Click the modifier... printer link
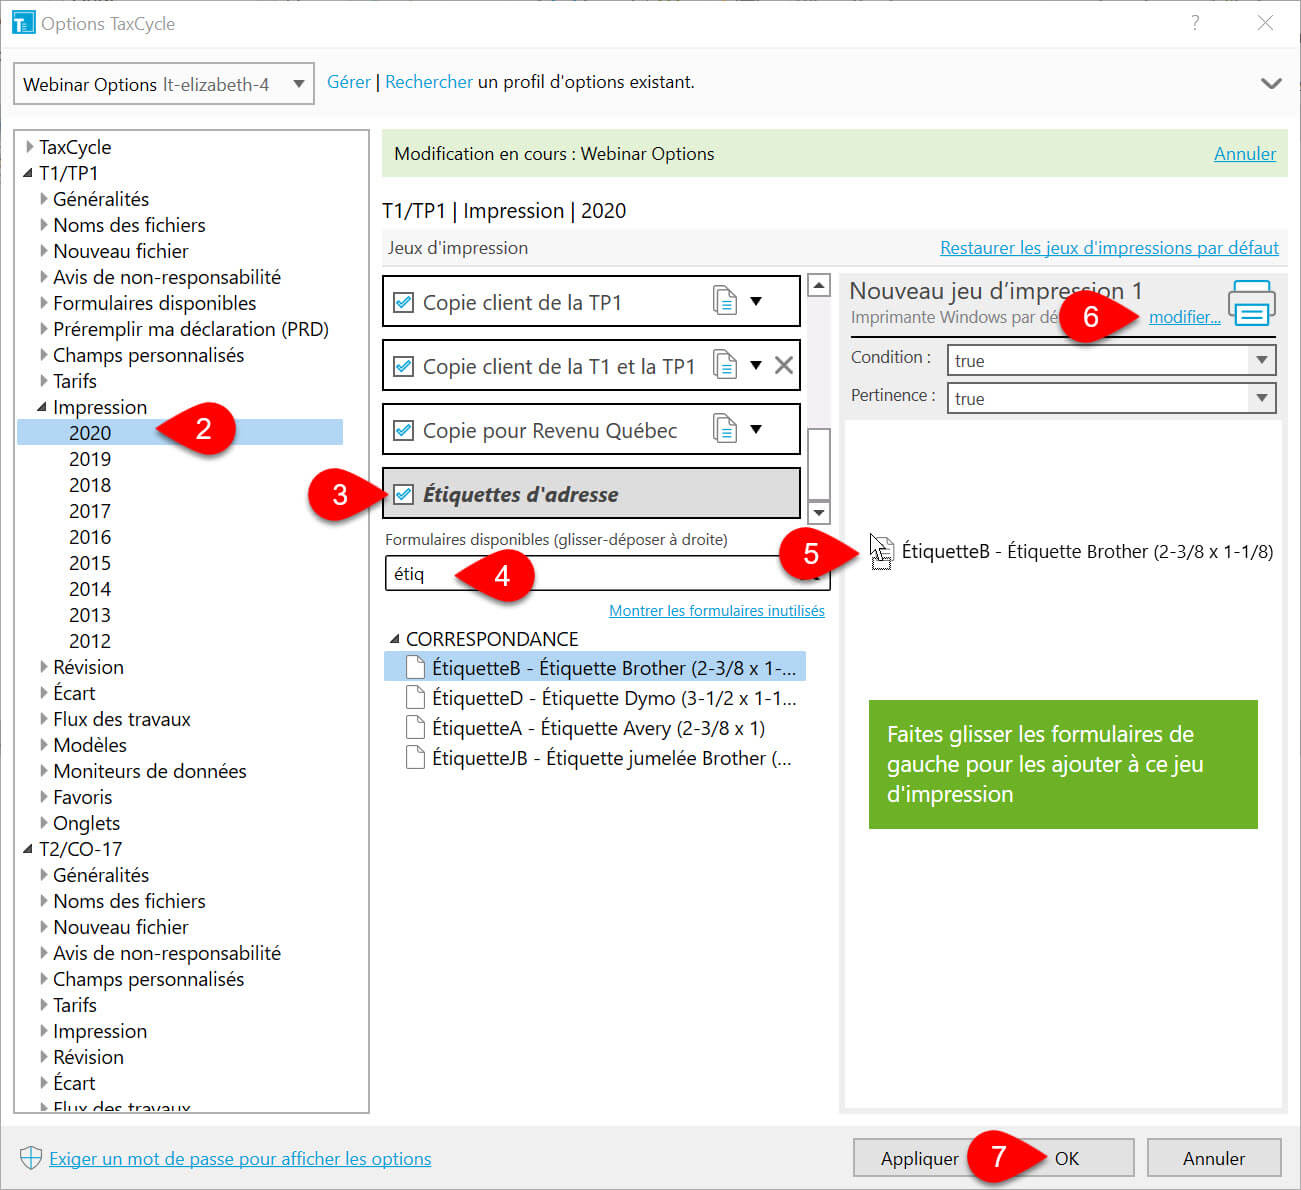 click(x=1185, y=317)
